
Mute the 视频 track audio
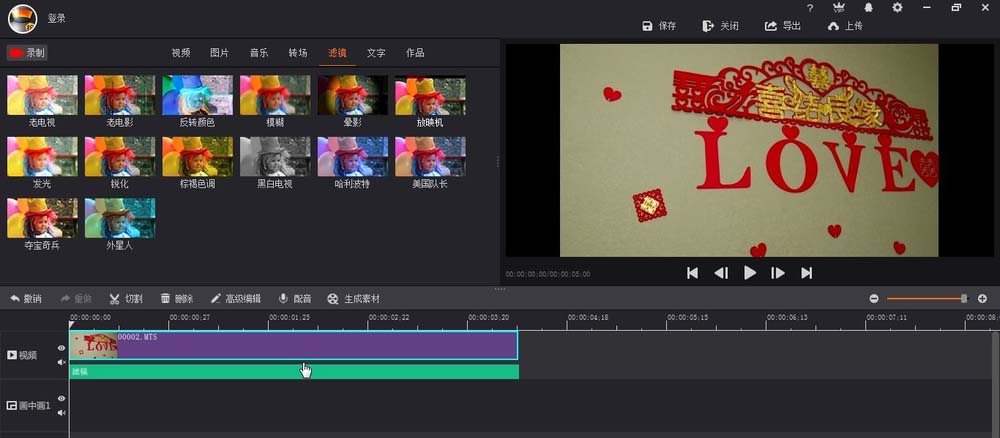(x=61, y=362)
